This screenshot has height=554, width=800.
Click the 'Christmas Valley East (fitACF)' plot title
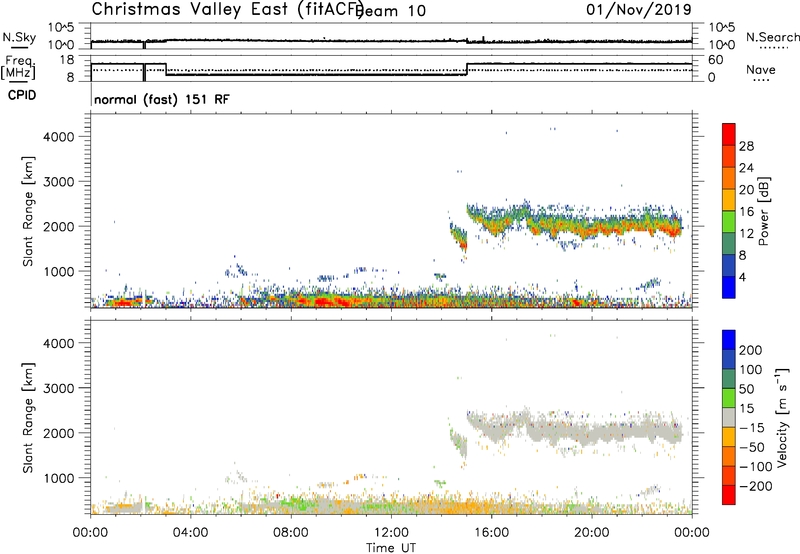click(228, 9)
